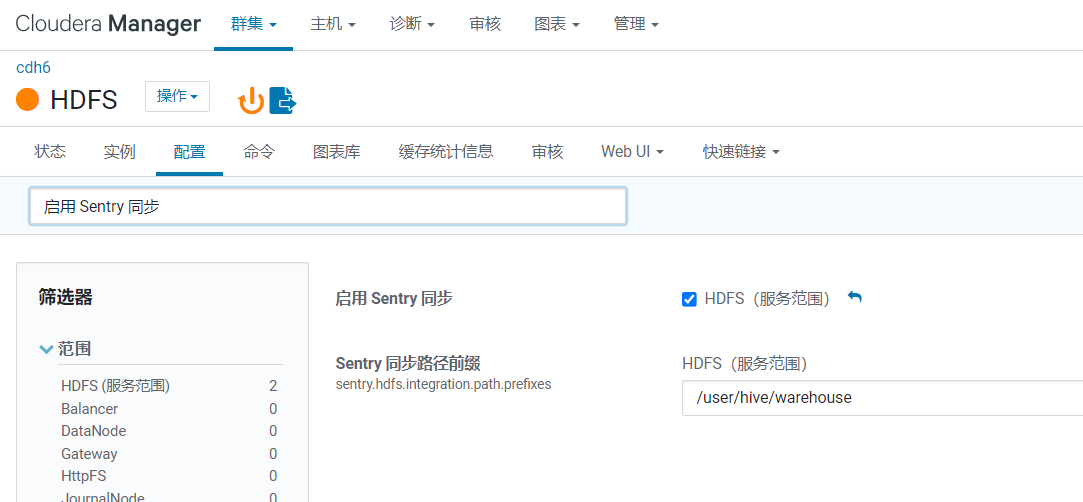The height and width of the screenshot is (502, 1083).
Task: Click the HDFS service title
Action: point(84,99)
